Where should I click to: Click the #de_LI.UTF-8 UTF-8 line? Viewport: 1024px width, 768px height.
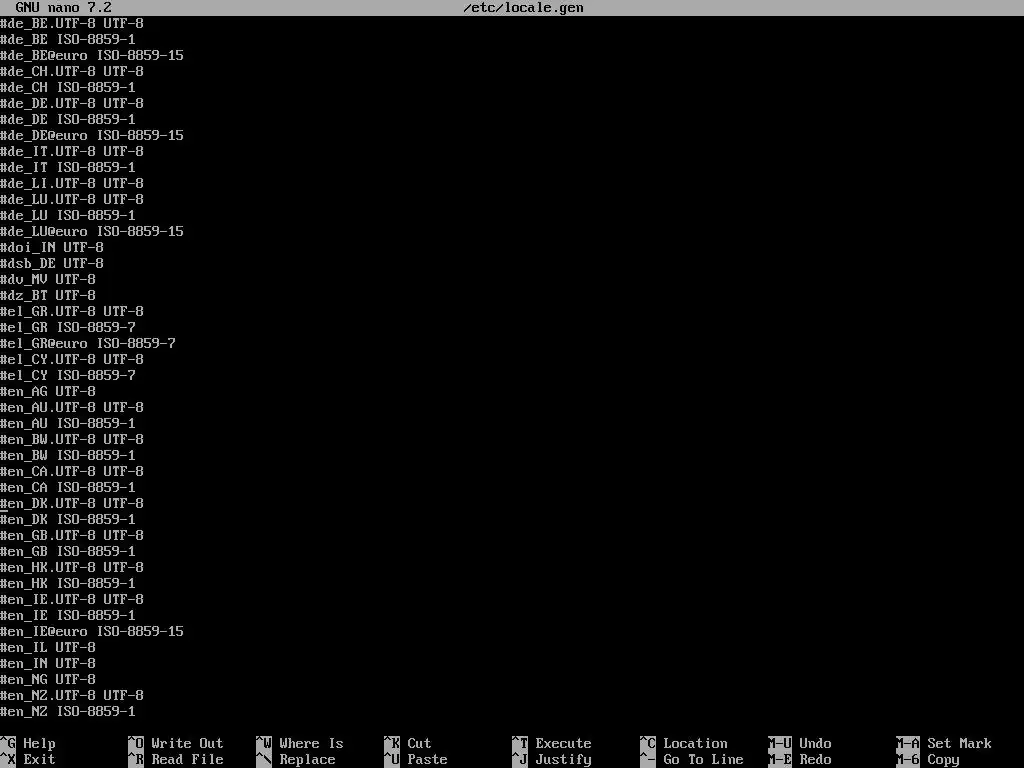[72, 184]
